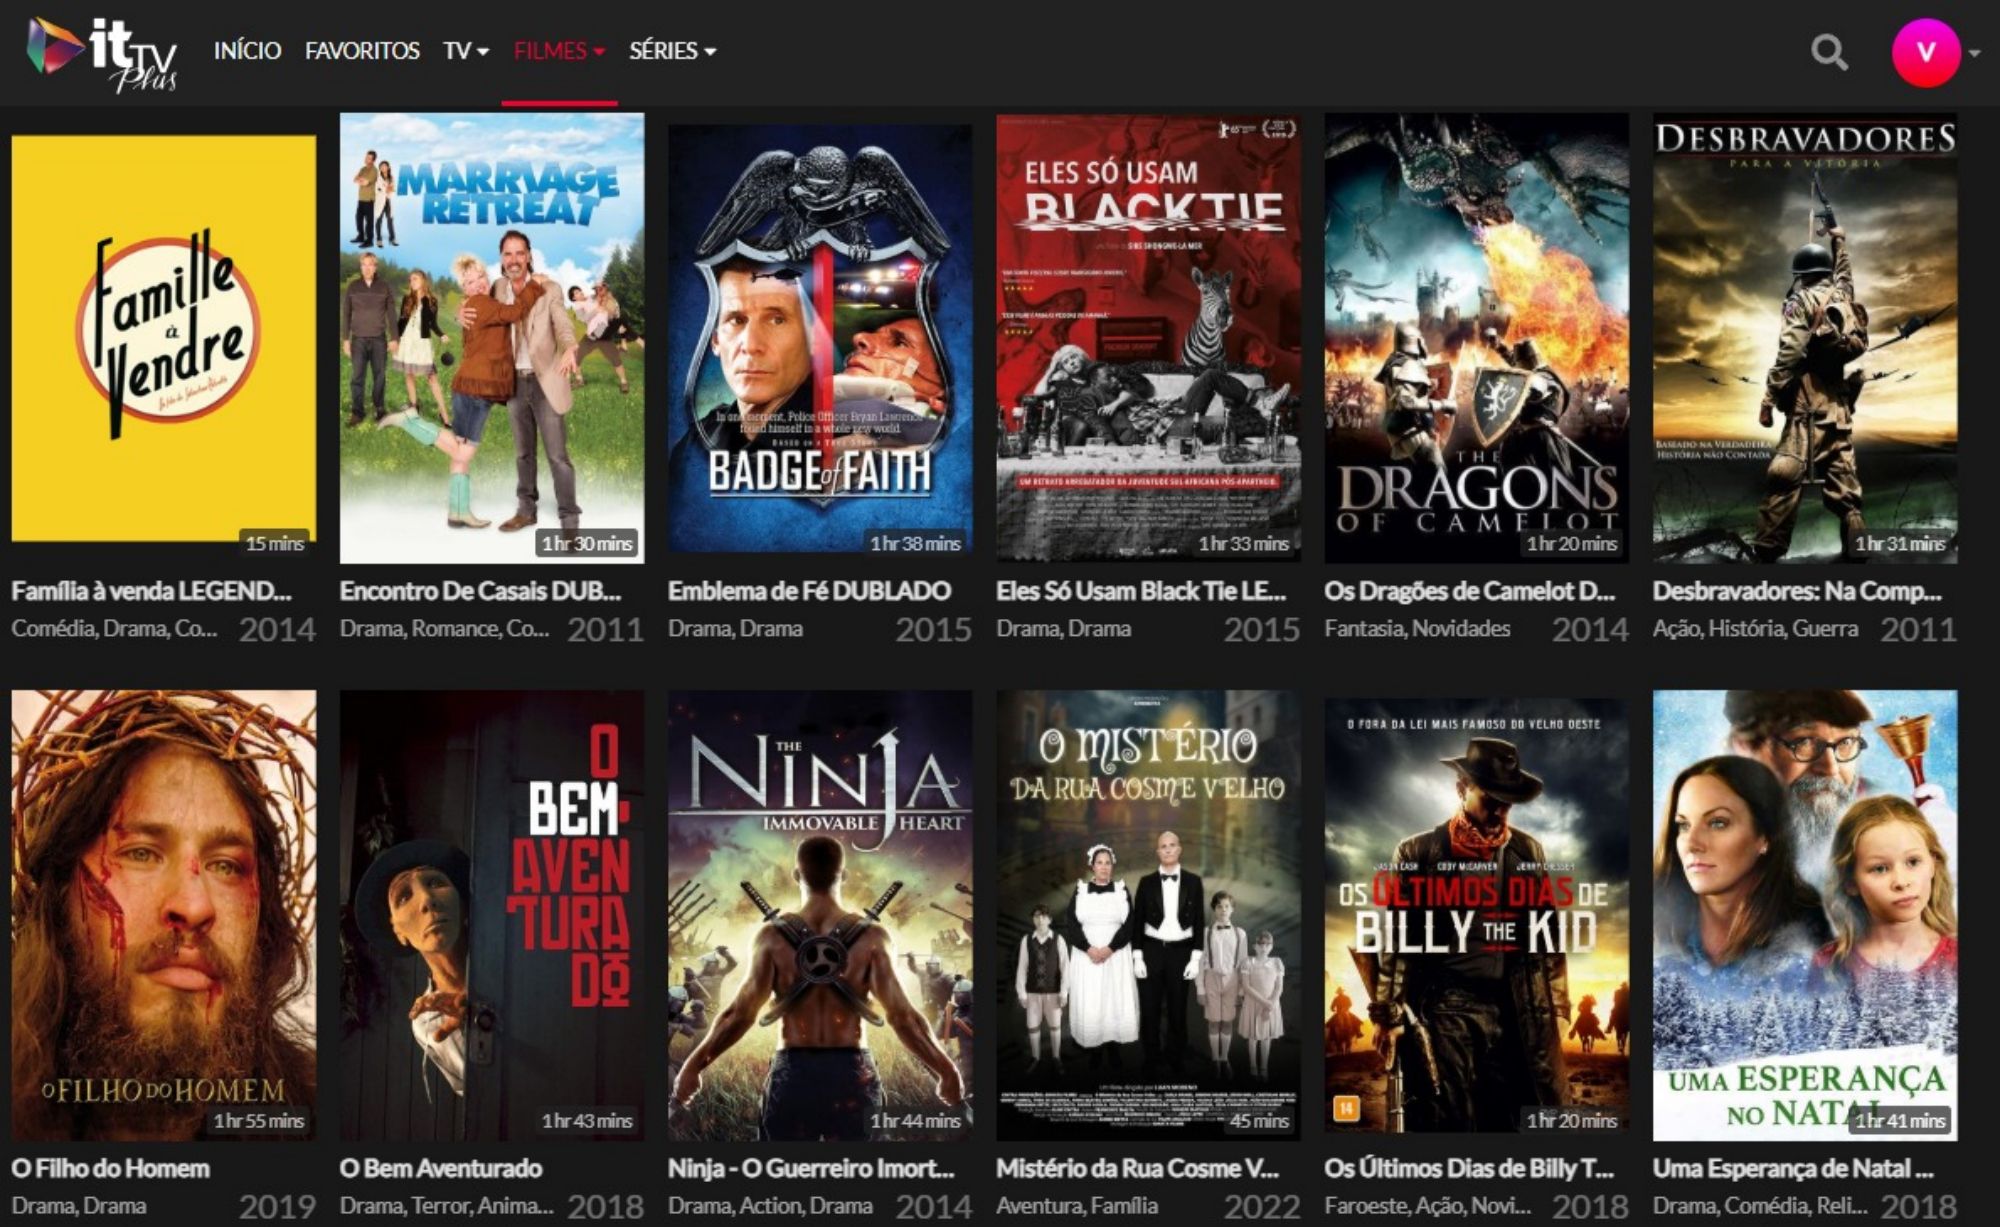This screenshot has width=2000, height=1227.
Task: Click the itTV Plus logo
Action: (x=103, y=54)
